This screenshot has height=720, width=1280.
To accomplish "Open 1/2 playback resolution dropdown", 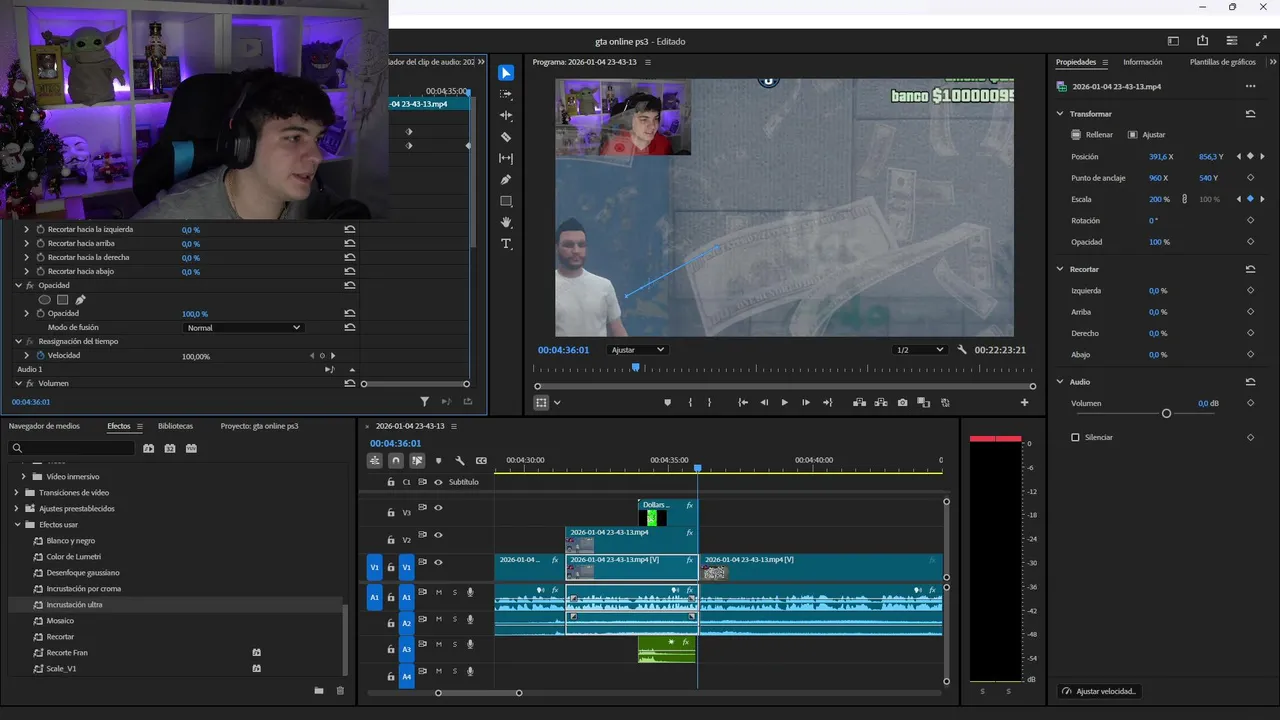I will (920, 350).
